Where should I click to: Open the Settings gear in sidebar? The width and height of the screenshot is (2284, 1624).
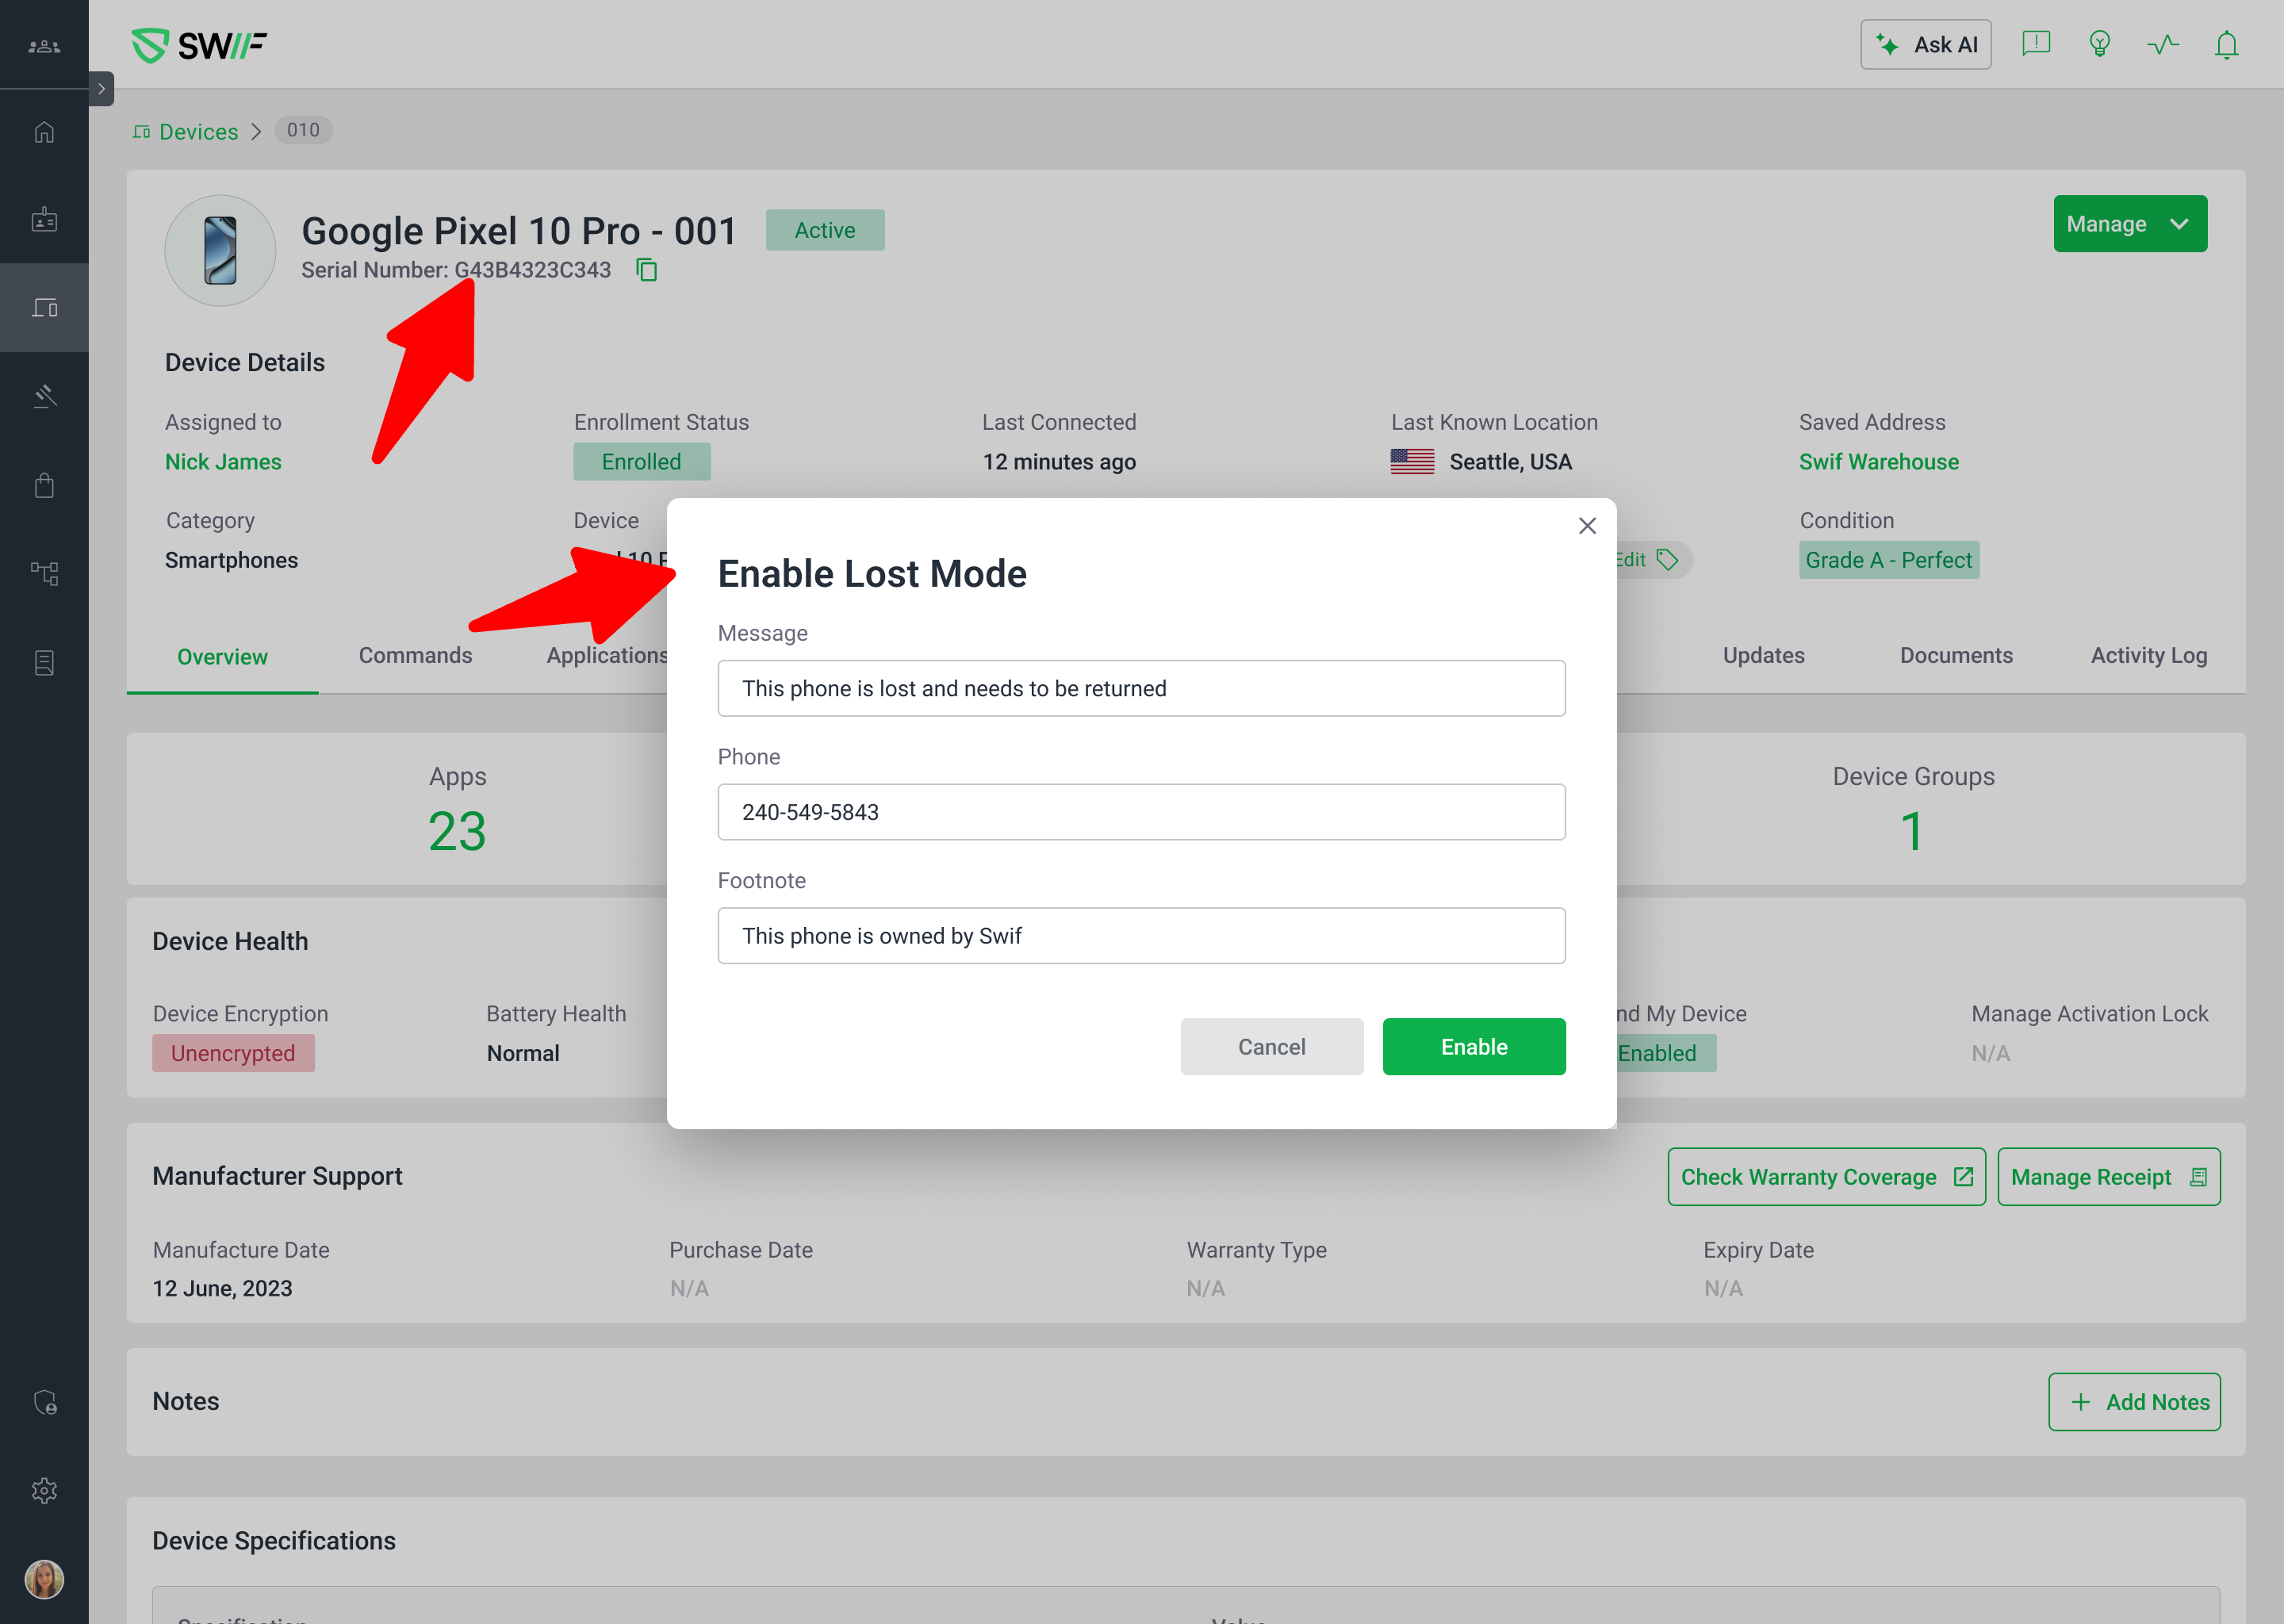(44, 1490)
